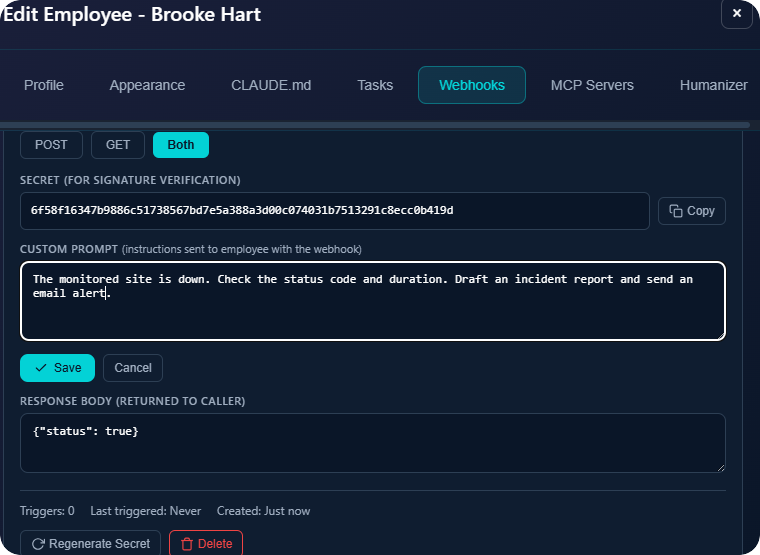
Task: Delete this webhook
Action: tap(206, 543)
